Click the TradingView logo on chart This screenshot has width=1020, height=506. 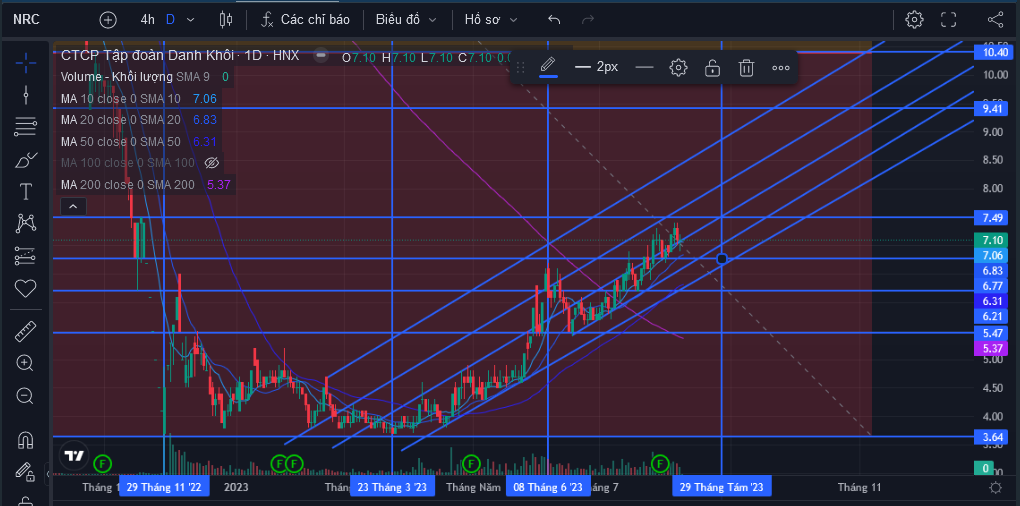click(x=75, y=455)
